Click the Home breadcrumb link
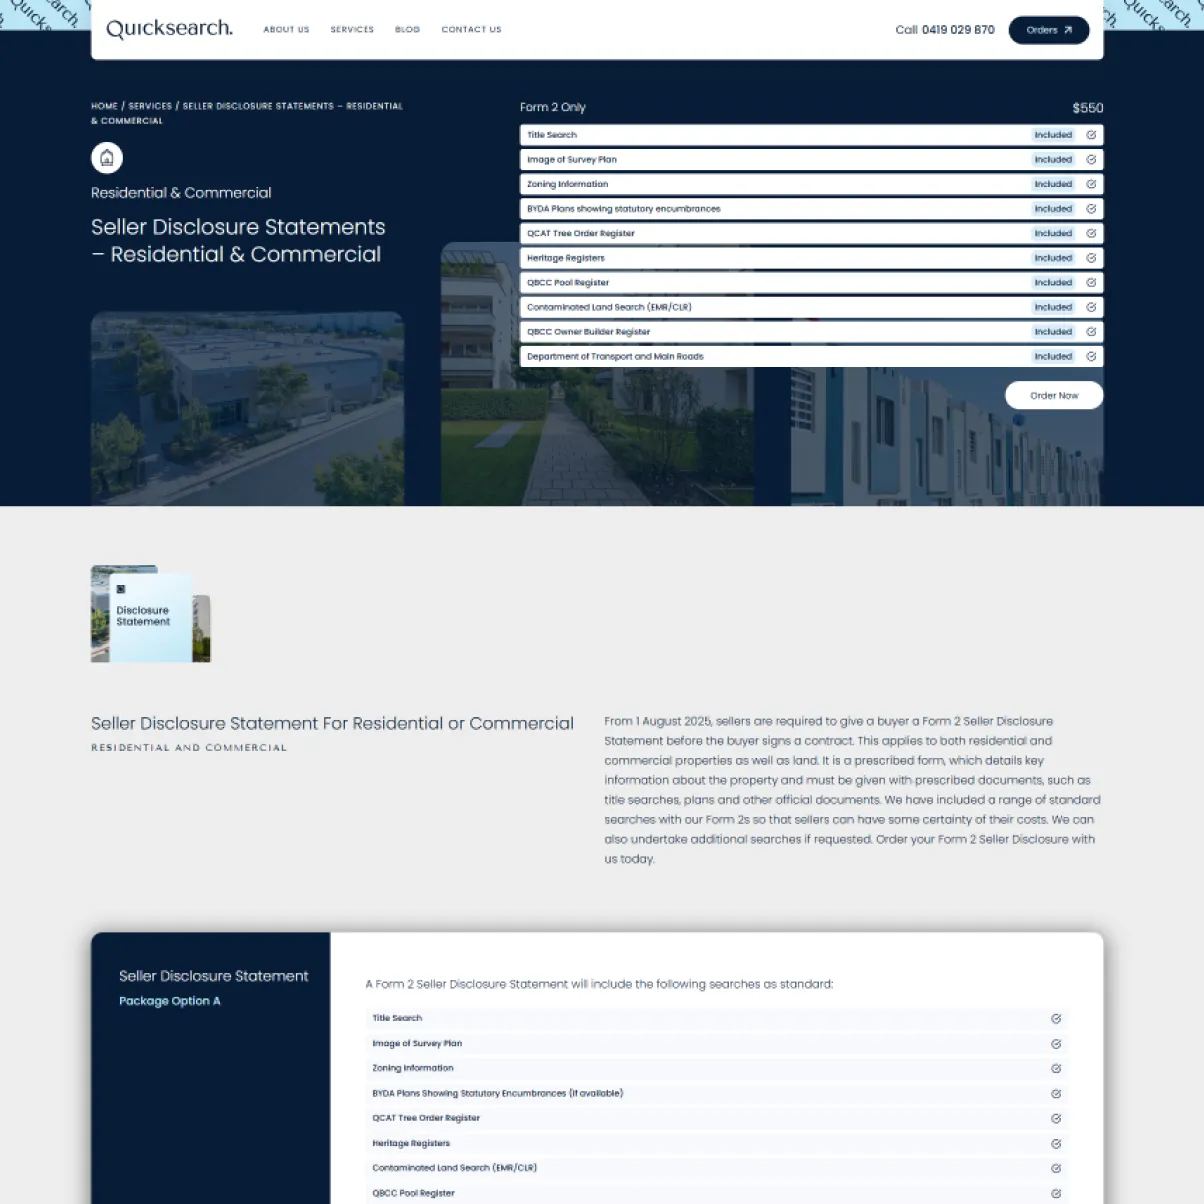 click(104, 106)
